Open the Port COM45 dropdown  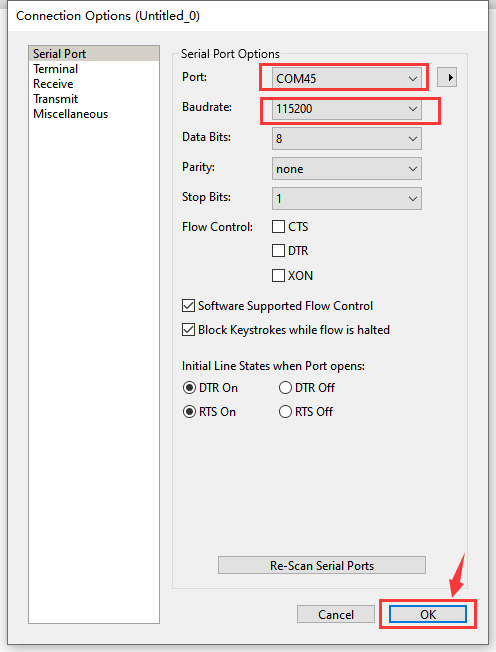pyautogui.click(x=347, y=78)
